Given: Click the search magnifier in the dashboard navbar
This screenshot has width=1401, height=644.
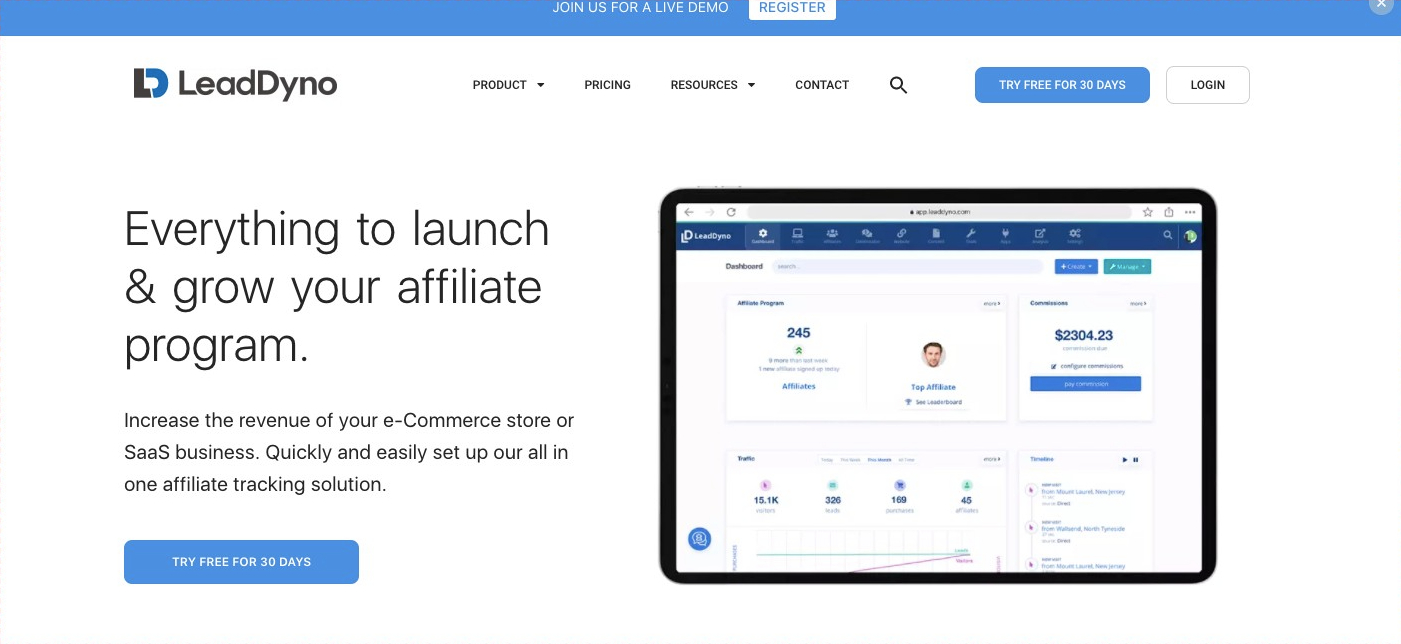Looking at the screenshot, I should coord(1167,236).
